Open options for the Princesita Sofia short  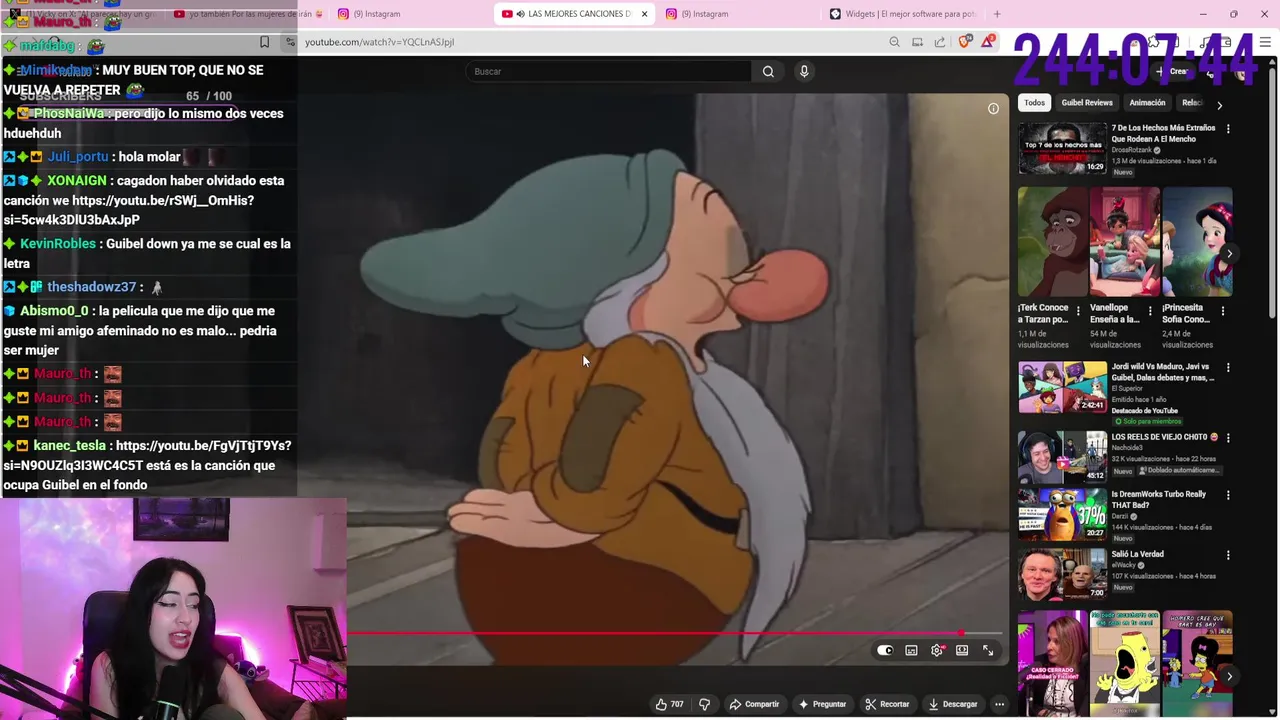(1222, 312)
